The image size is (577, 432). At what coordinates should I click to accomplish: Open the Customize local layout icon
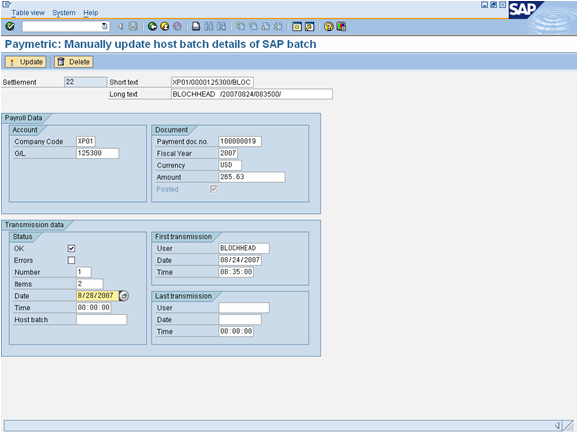click(341, 26)
